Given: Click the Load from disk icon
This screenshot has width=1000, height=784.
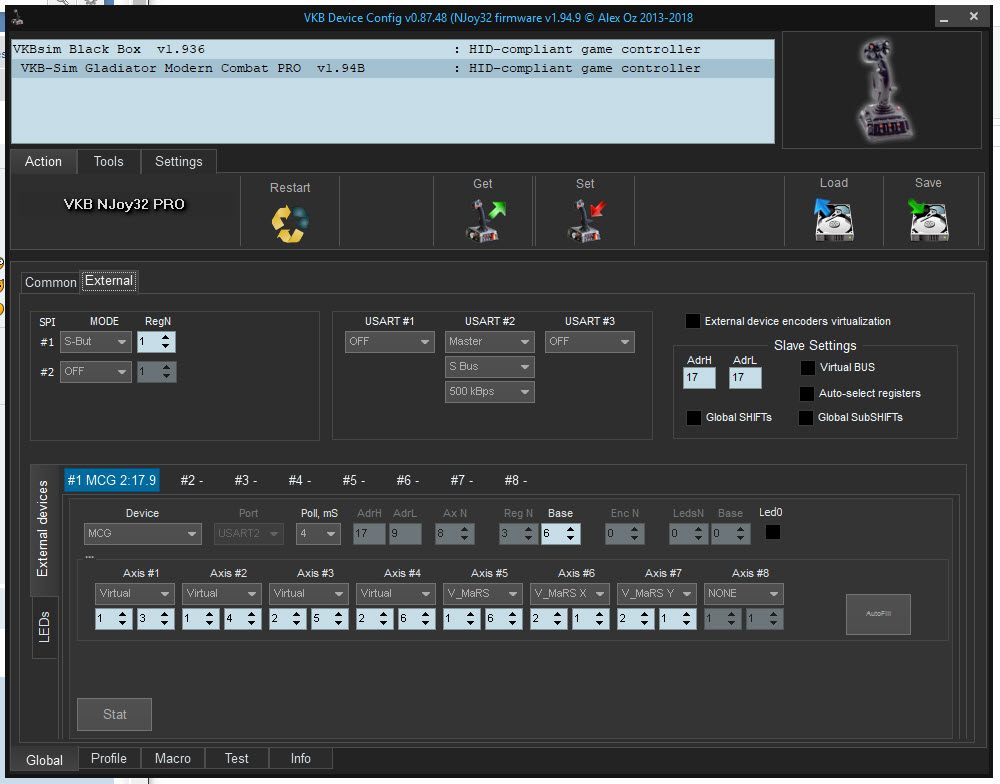Looking at the screenshot, I should (833, 219).
